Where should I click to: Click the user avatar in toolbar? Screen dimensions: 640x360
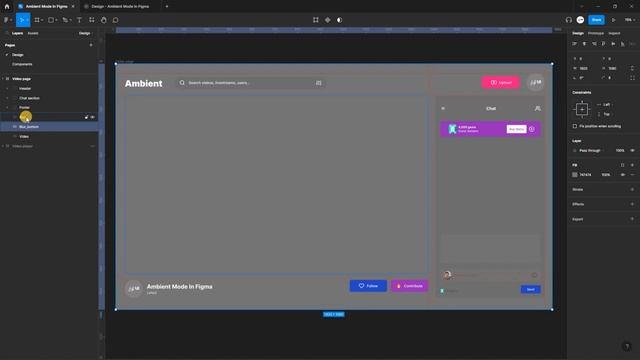point(580,20)
